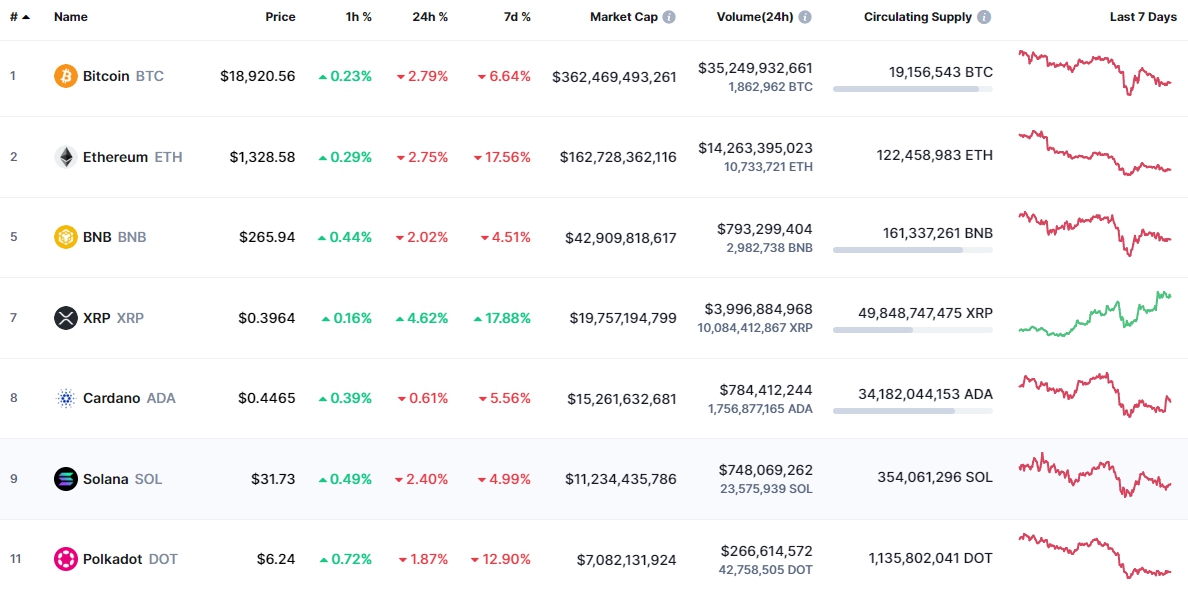Click the Volume(24h) info icon
Image resolution: width=1188 pixels, height=596 pixels.
coord(805,17)
